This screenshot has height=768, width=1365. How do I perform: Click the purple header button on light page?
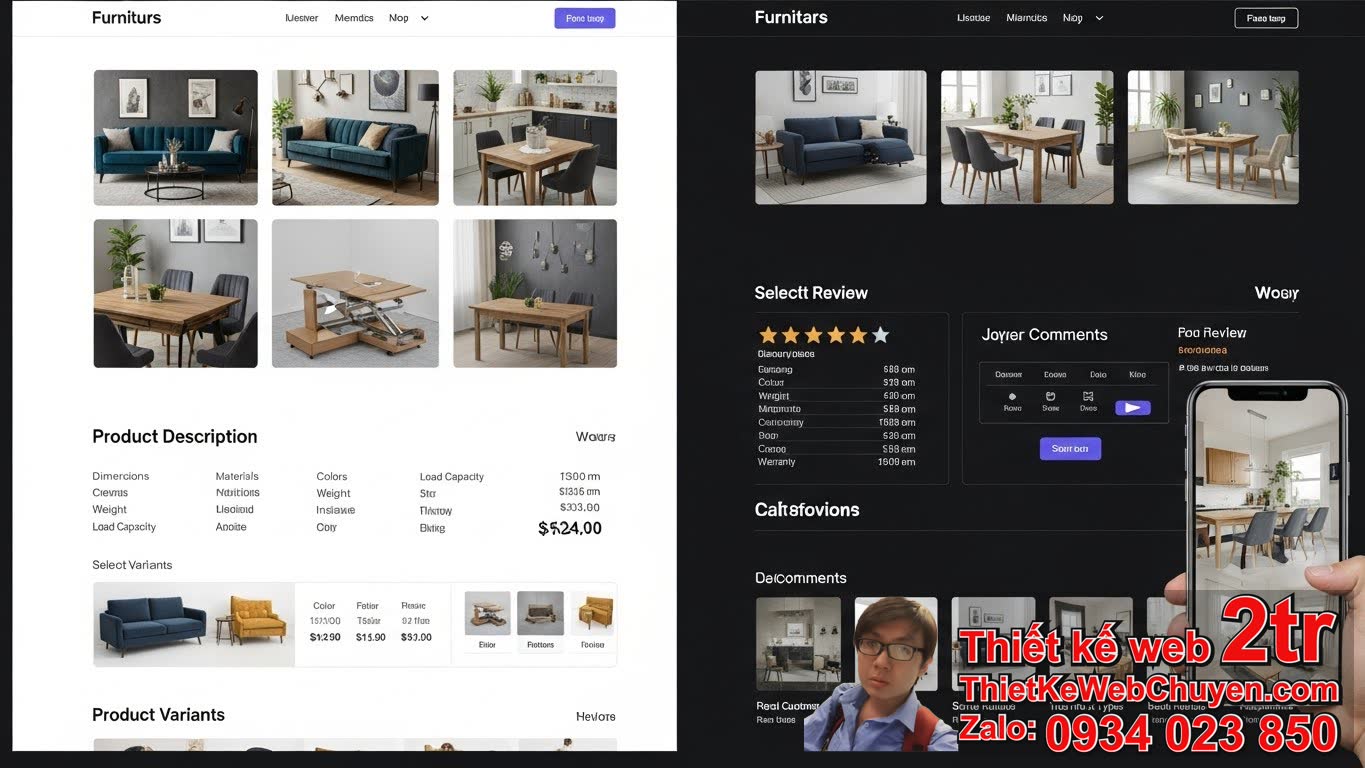pos(585,18)
